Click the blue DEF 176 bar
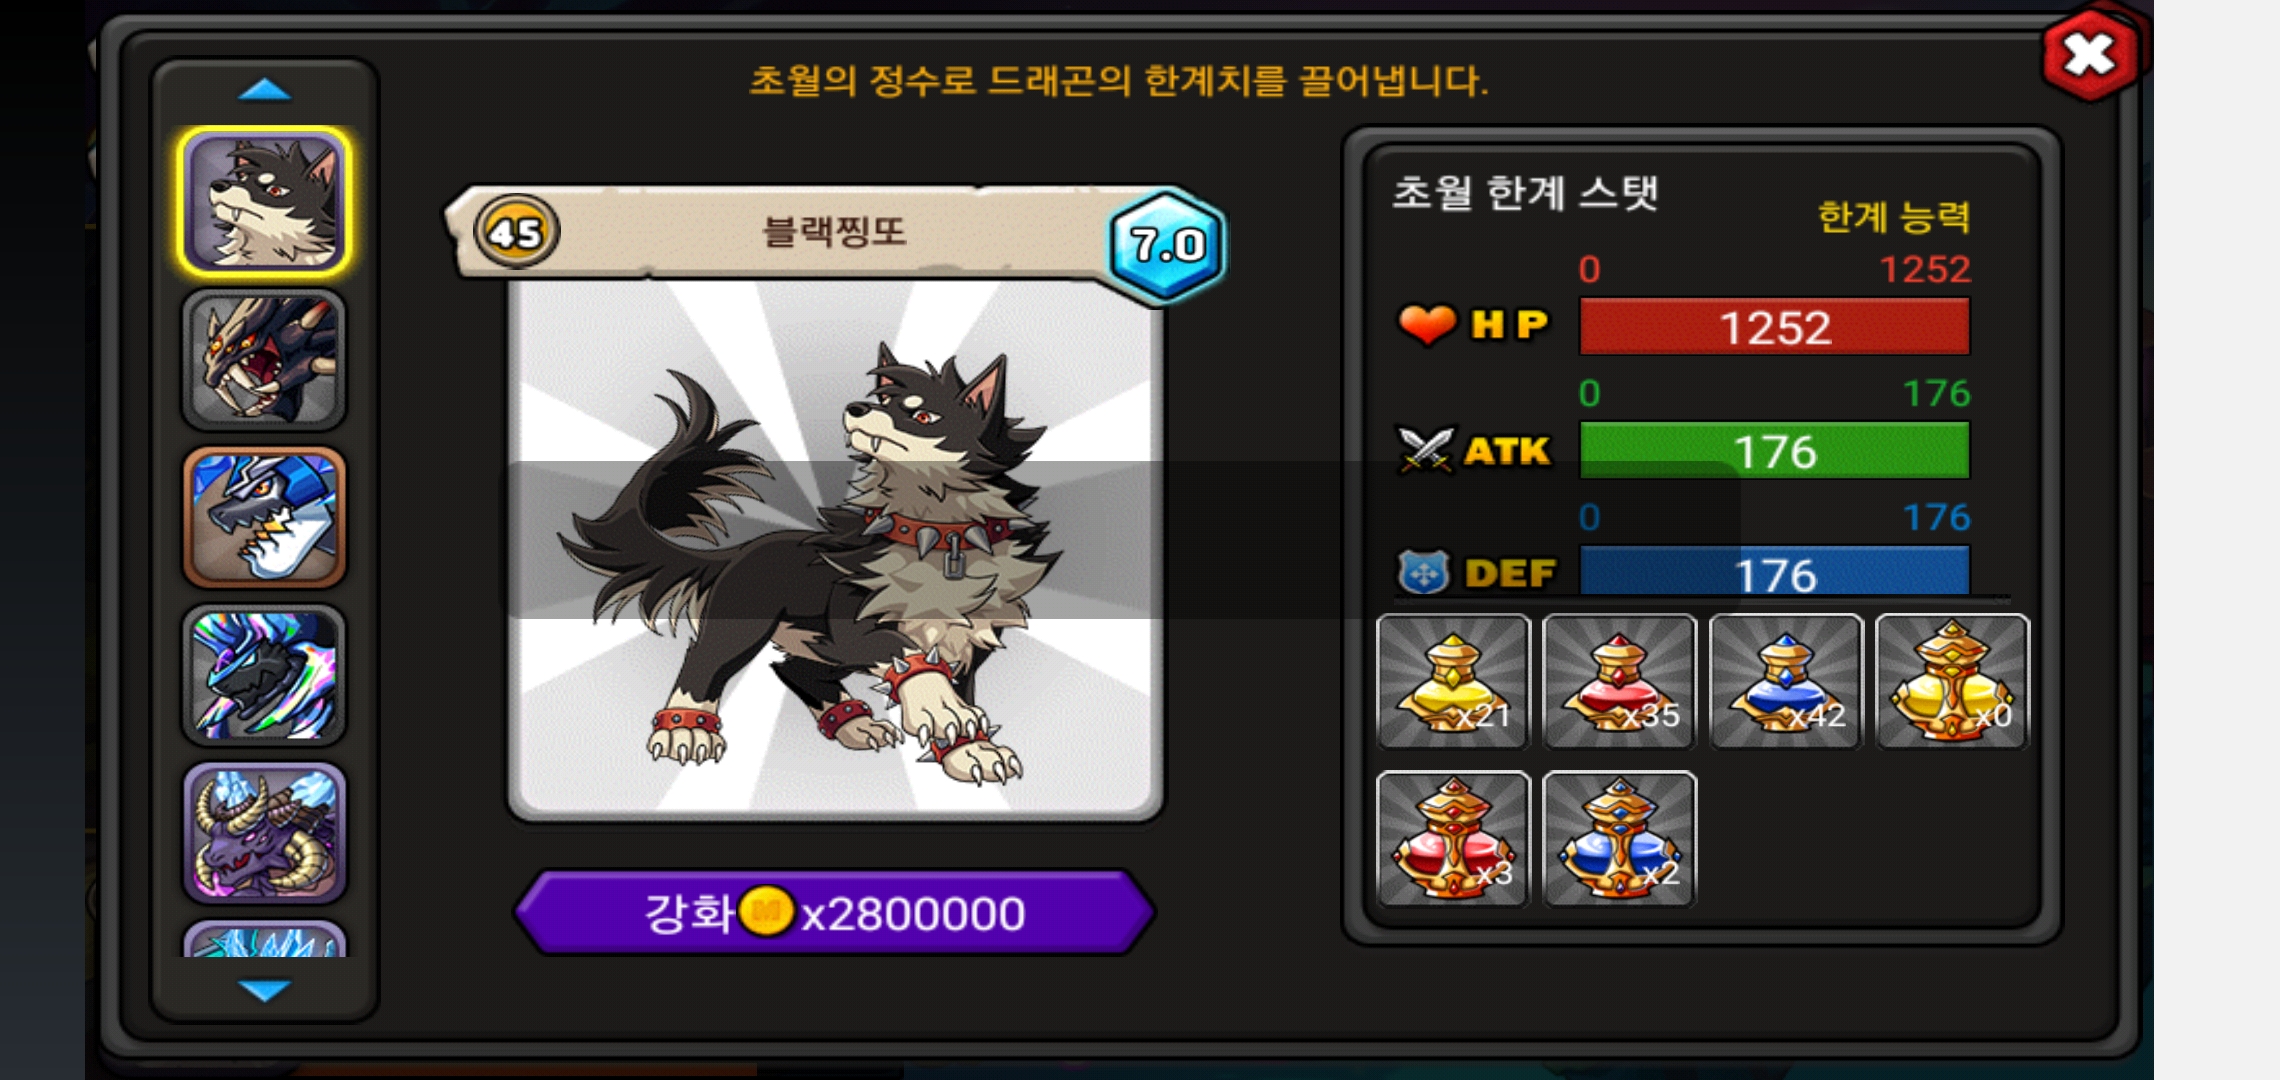Screen dimensions: 2280x1080 [1774, 572]
